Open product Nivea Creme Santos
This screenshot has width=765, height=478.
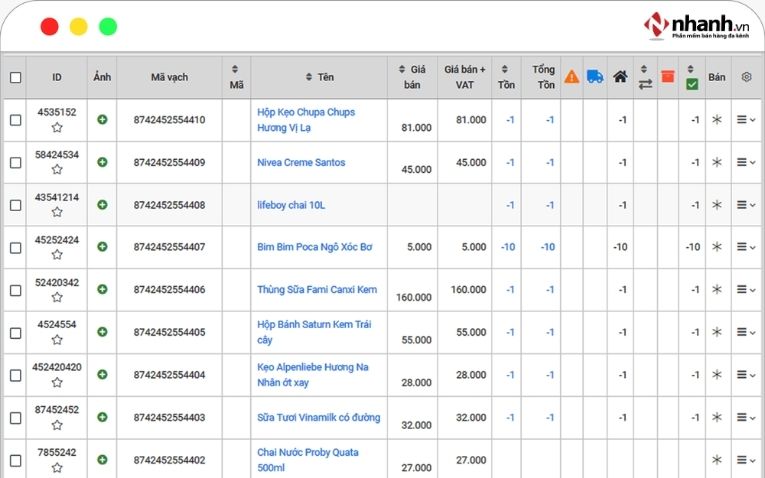pos(301,162)
